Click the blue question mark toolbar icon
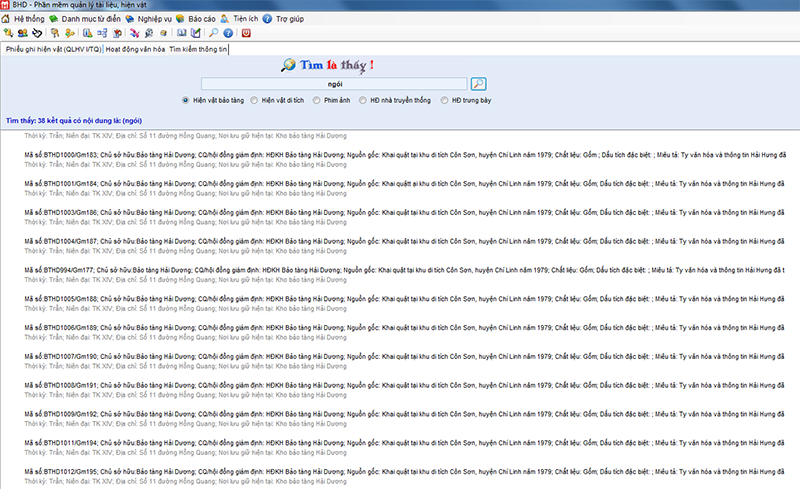This screenshot has width=800, height=489. 228,33
